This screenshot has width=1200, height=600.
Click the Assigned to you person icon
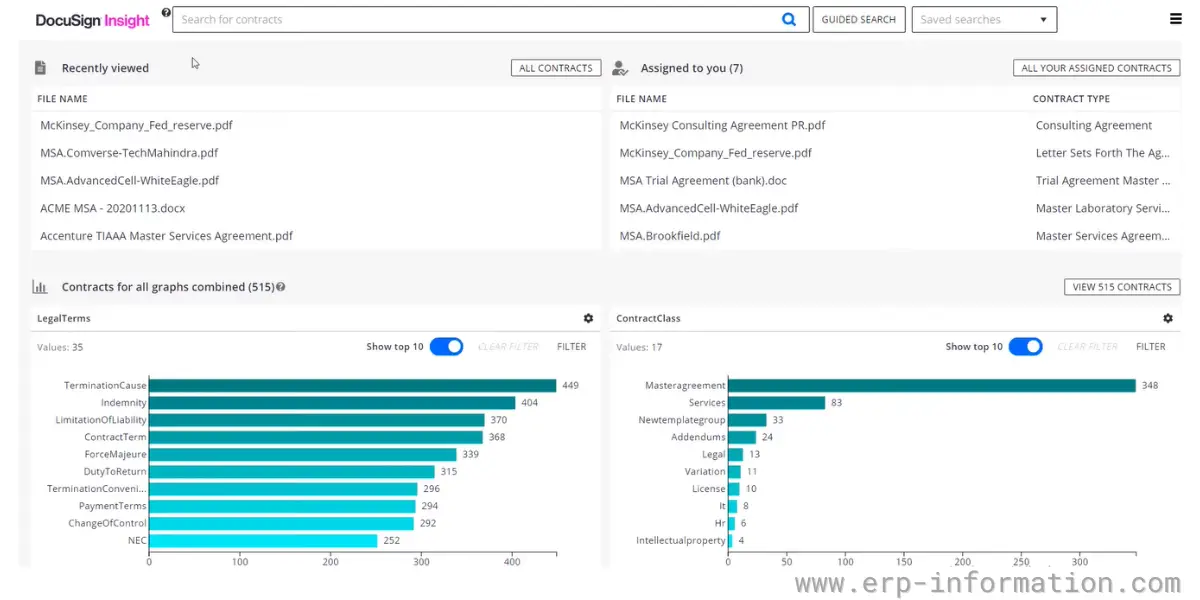620,68
